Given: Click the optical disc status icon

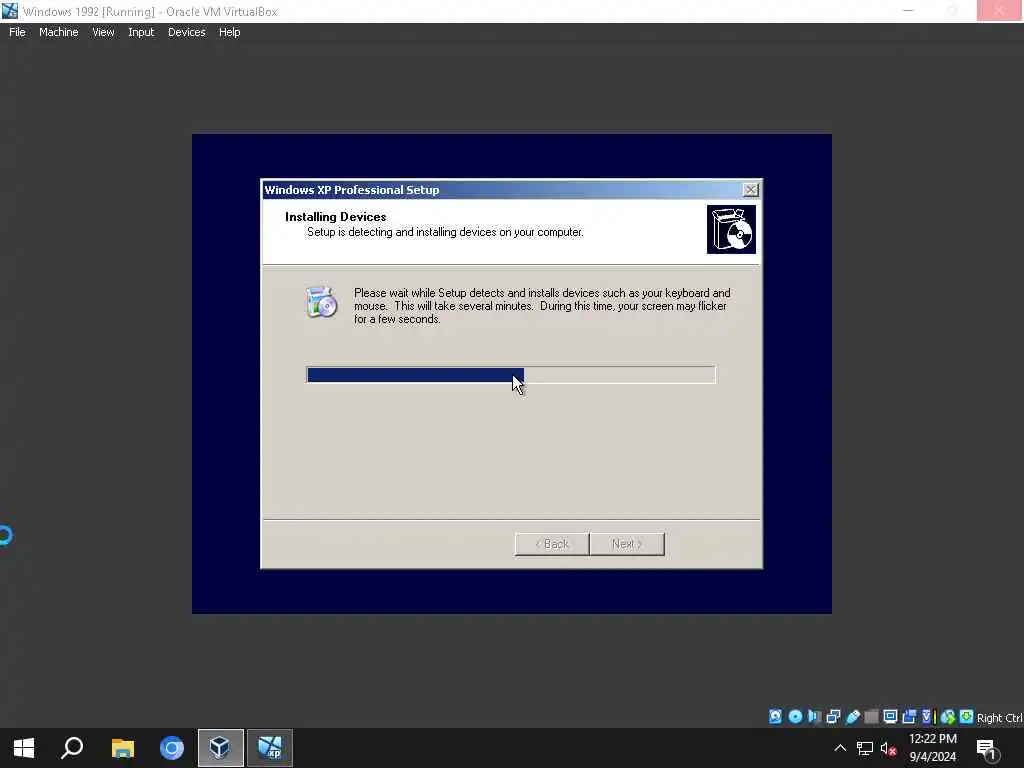Looking at the screenshot, I should 795,717.
